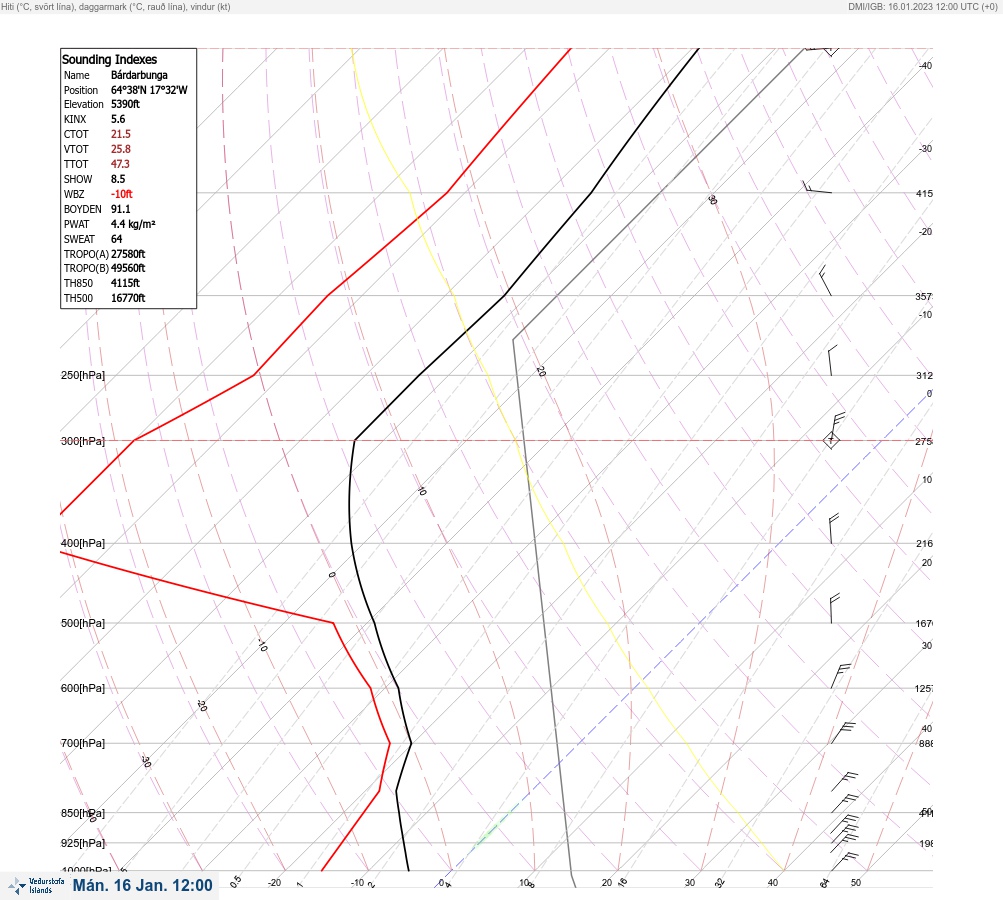The height and width of the screenshot is (900, 1003).
Task: Click the wind barb at the 500 hPa level
Action: (x=833, y=608)
